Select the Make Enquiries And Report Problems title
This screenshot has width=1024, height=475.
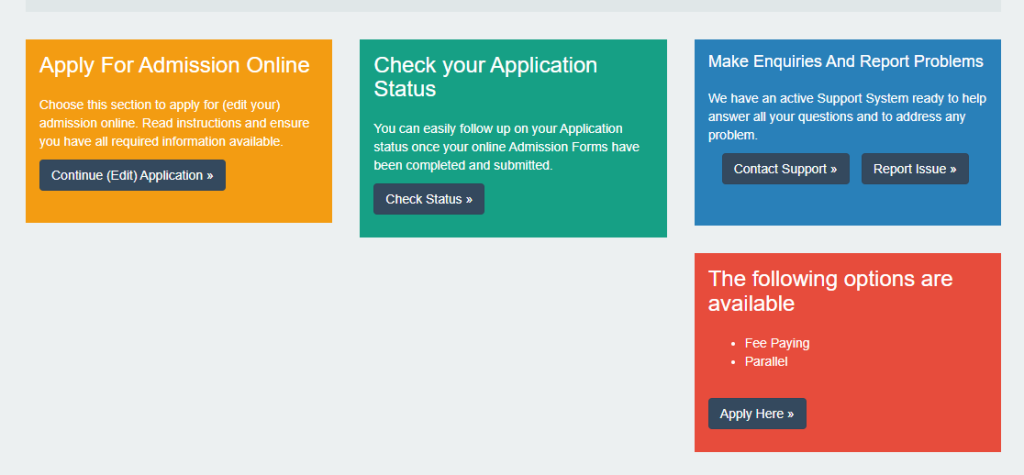pyautogui.click(x=845, y=62)
